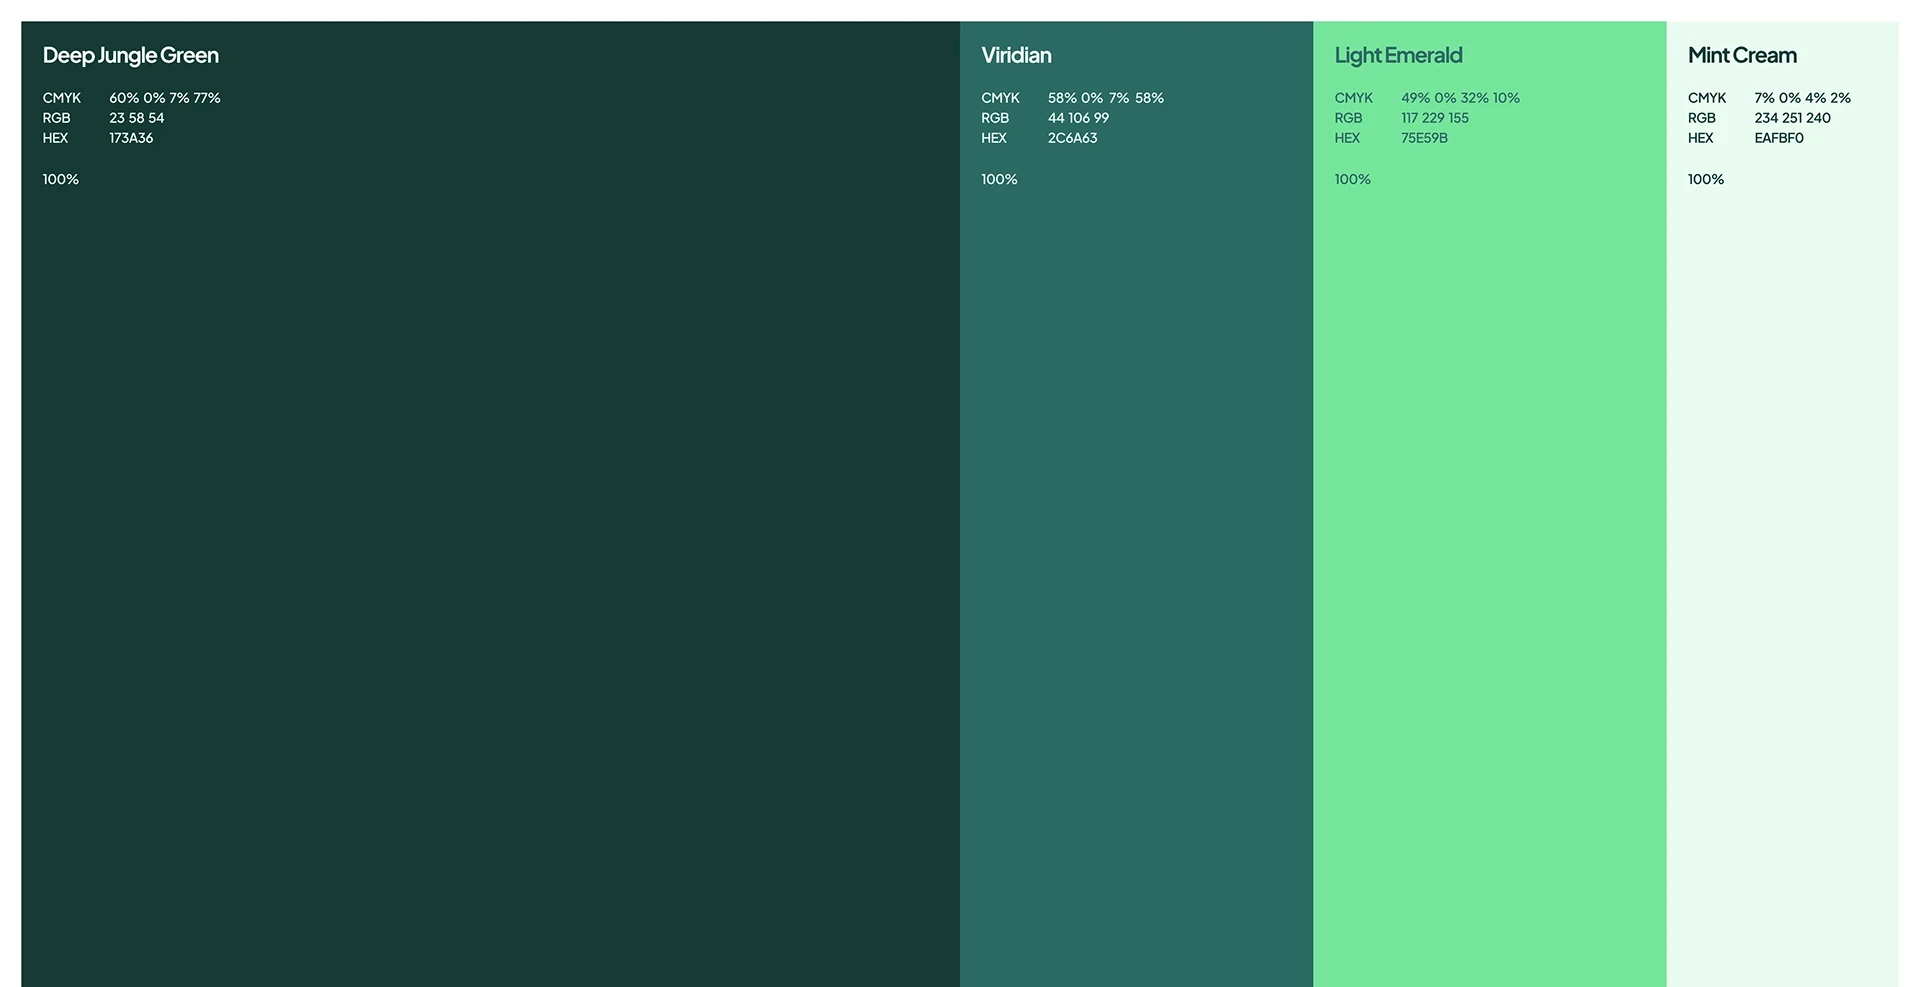
Task: Select the Viridian color swatch
Action: pyautogui.click(x=1136, y=504)
